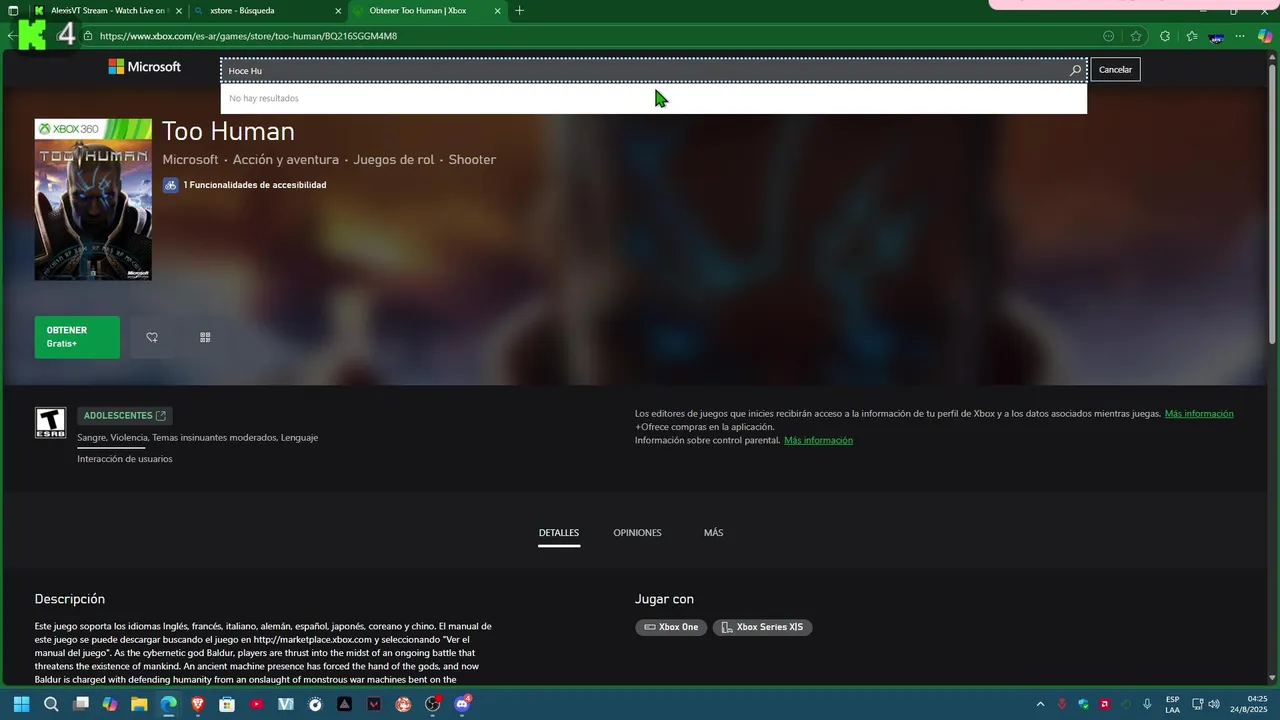Open the QR code icon next to wishlist
Image resolution: width=1280 pixels, height=720 pixels.
coord(205,338)
